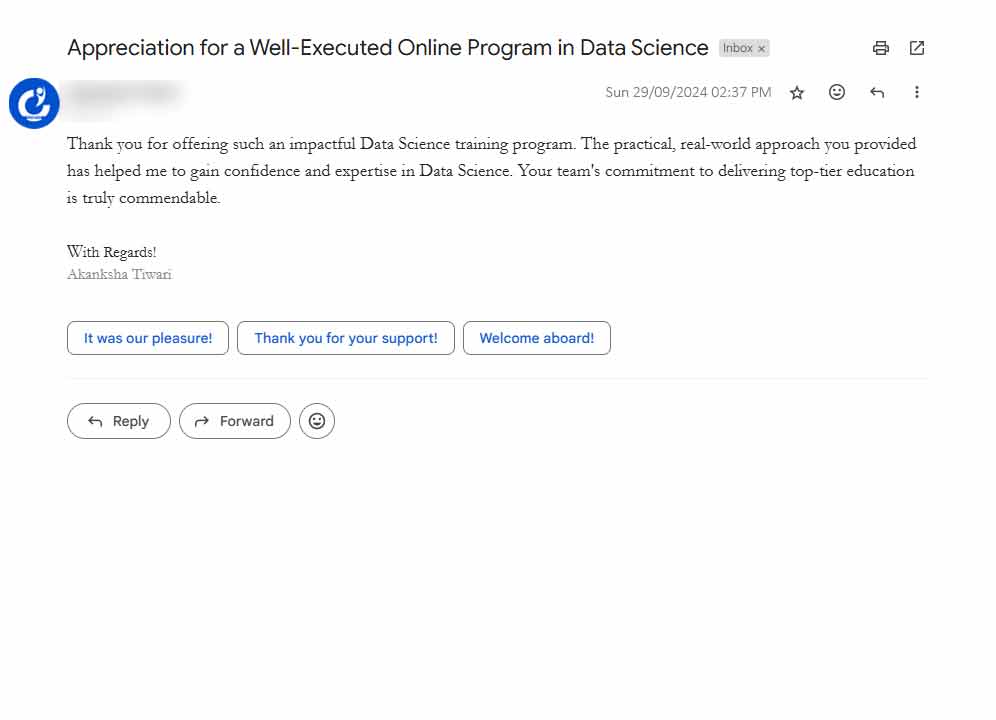Click the sender's blue profile avatar
The height and width of the screenshot is (720, 996).
pos(34,103)
